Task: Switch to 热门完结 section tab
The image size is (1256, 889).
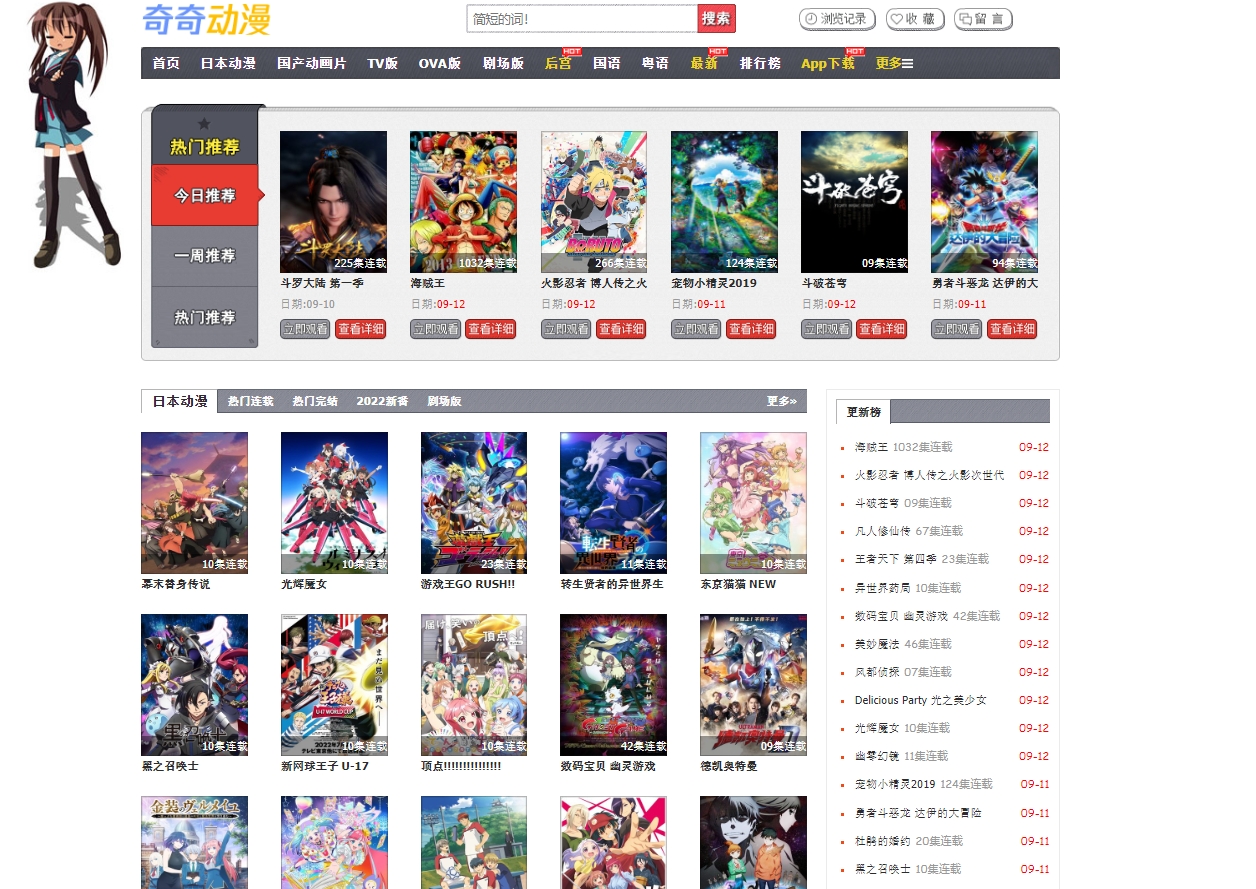Action: click(x=315, y=401)
